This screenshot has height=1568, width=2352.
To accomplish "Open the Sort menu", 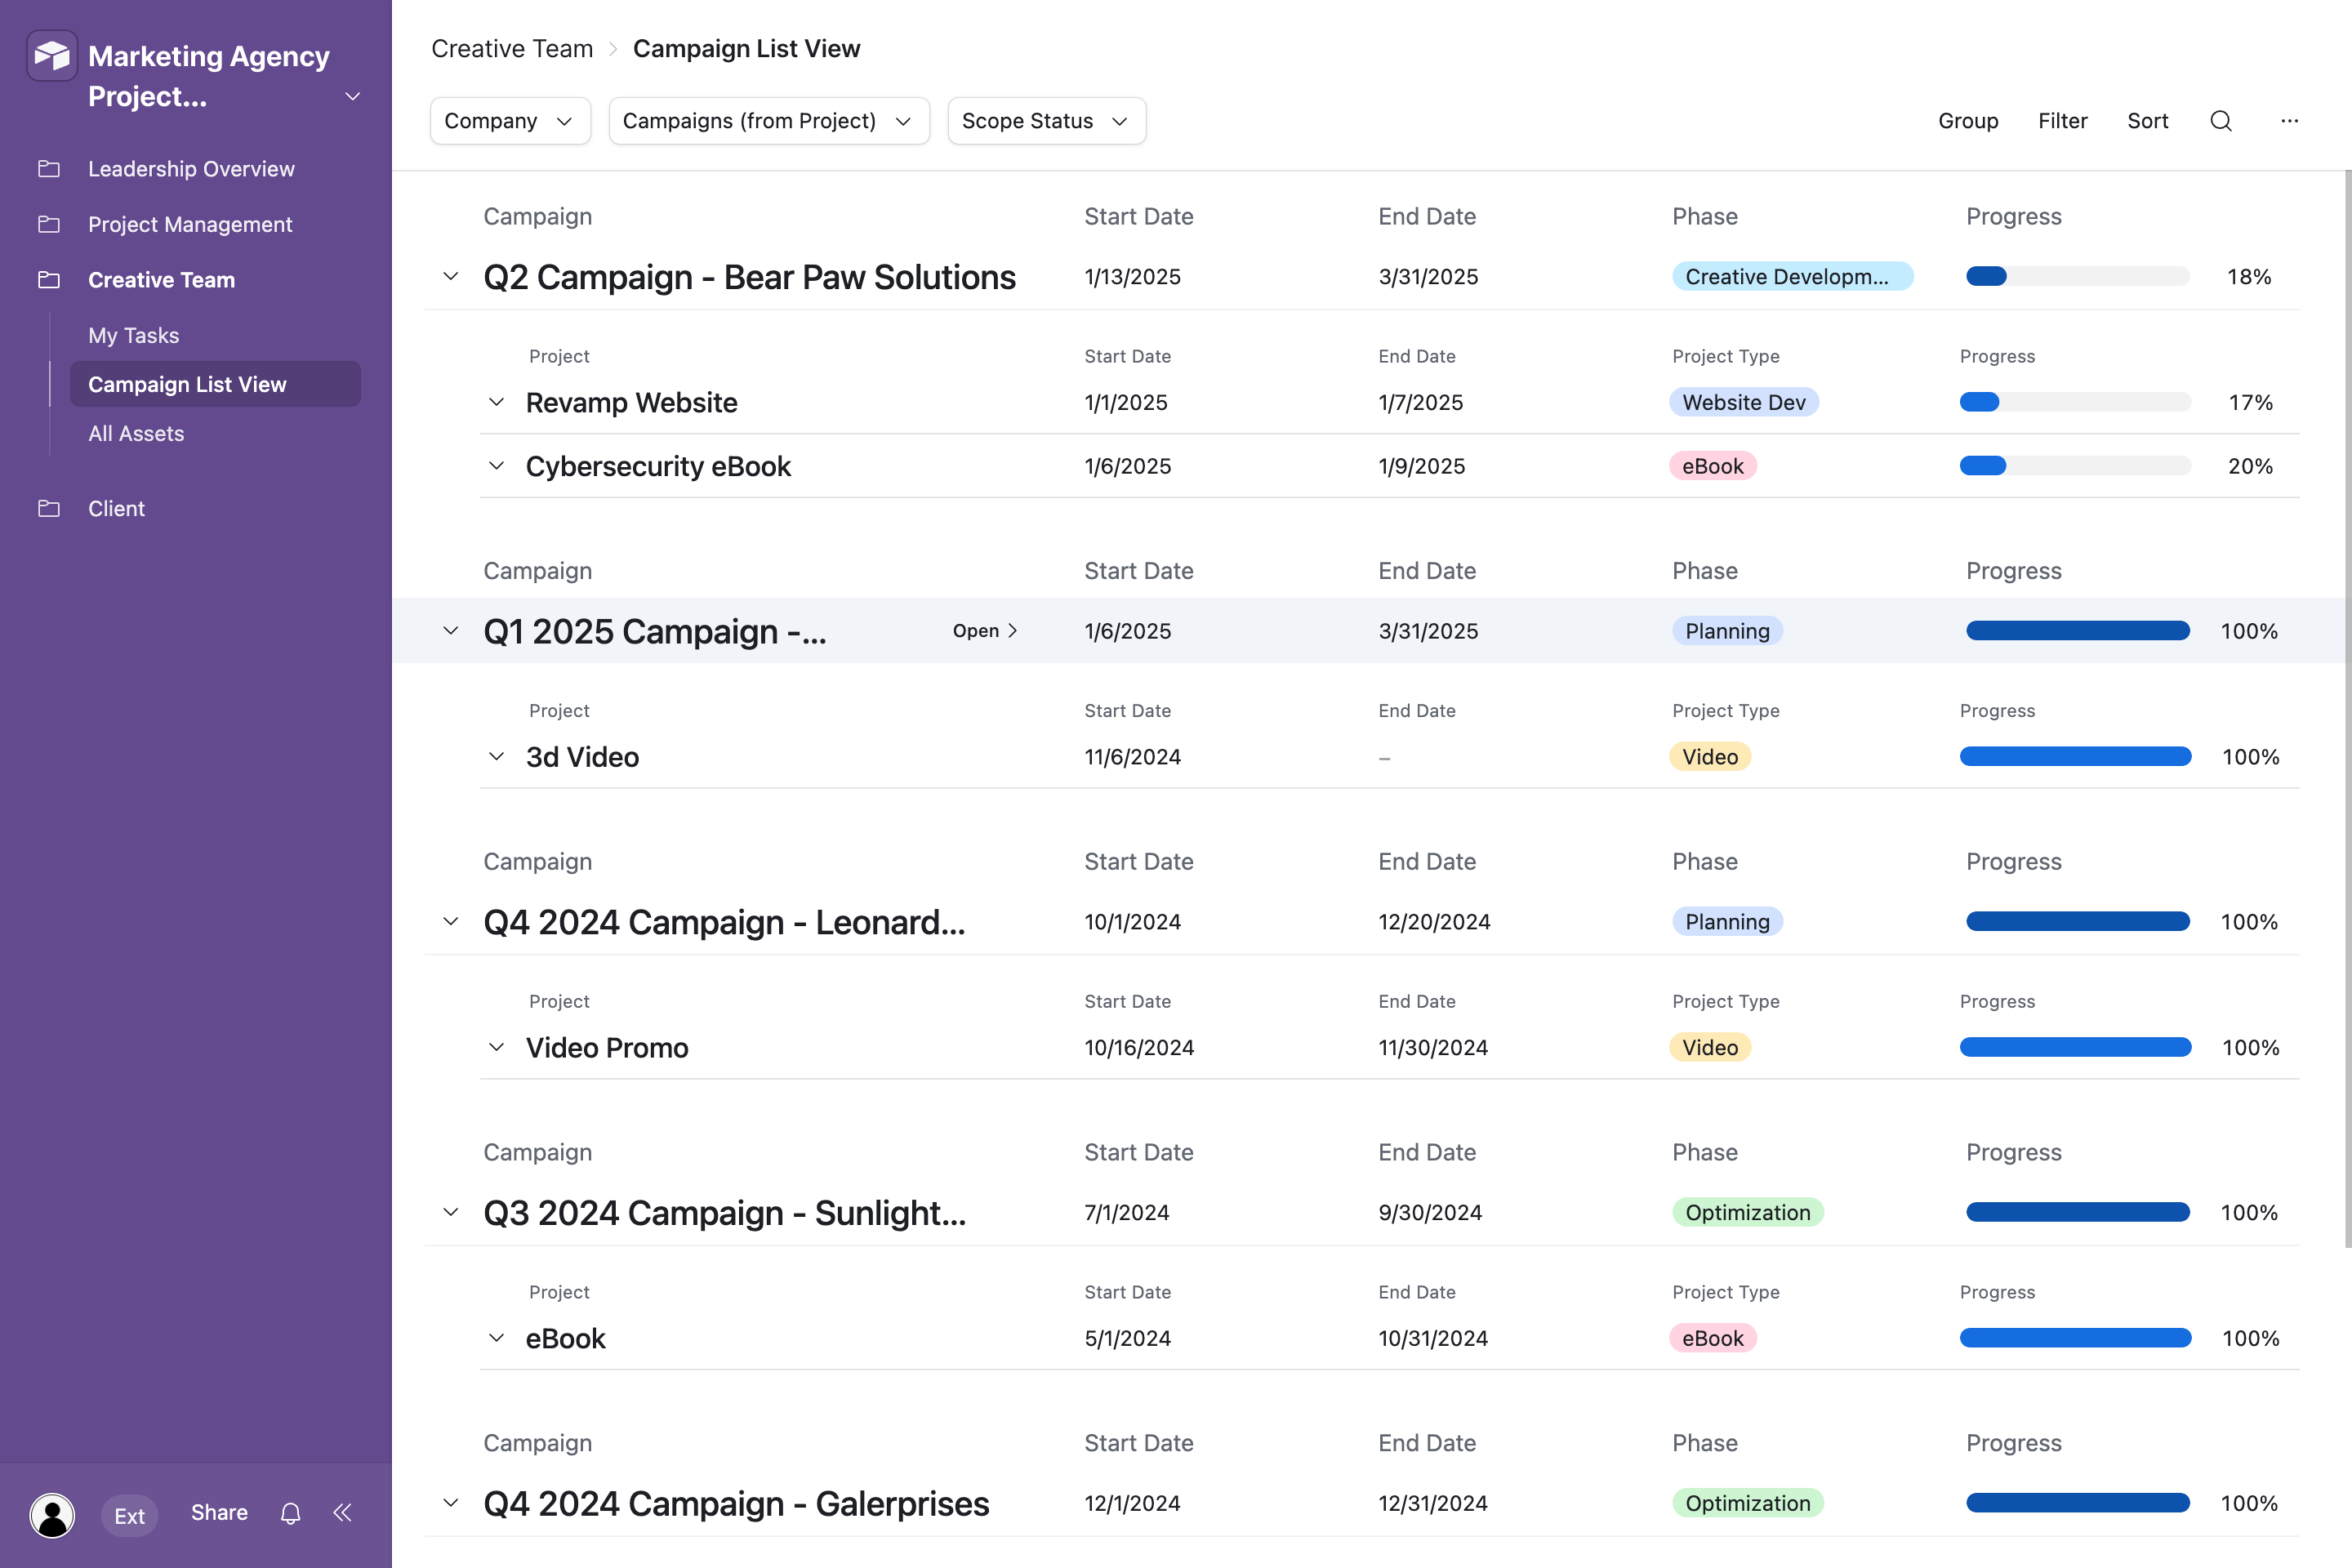I will click(2147, 121).
